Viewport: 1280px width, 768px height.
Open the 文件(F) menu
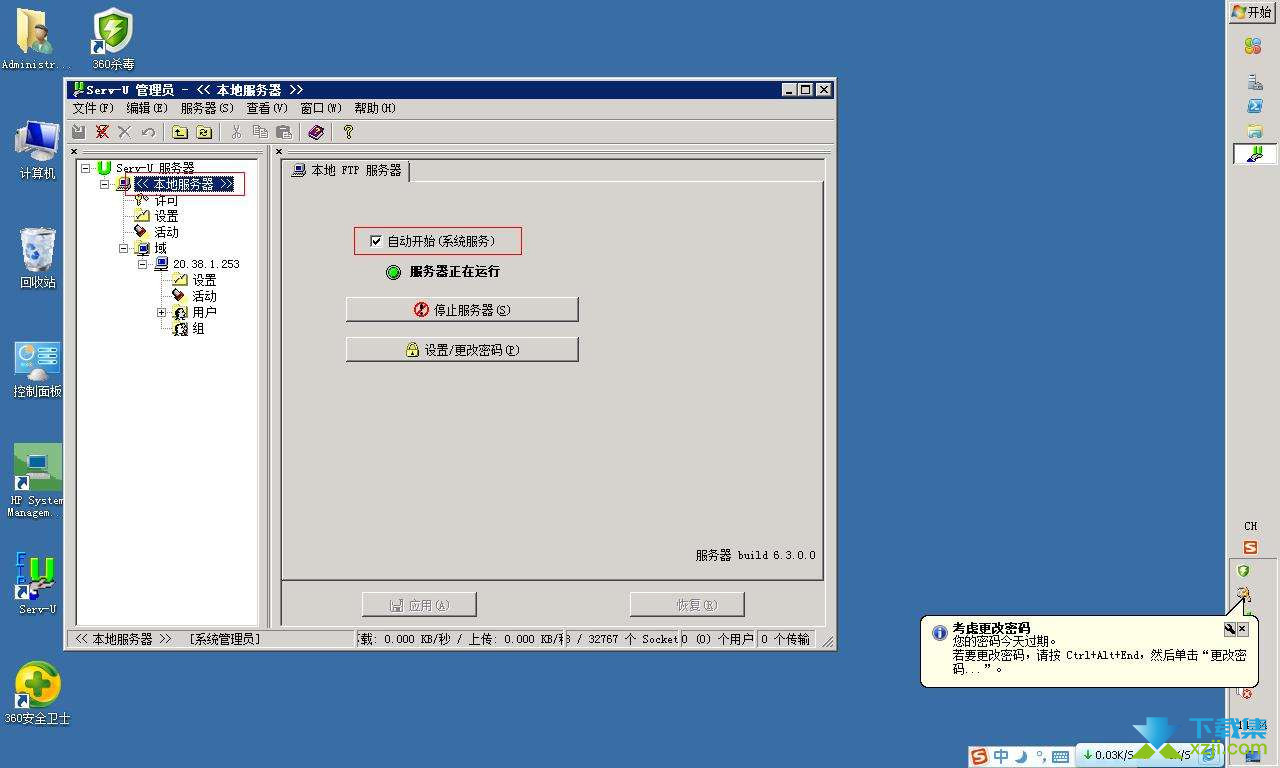(x=93, y=108)
